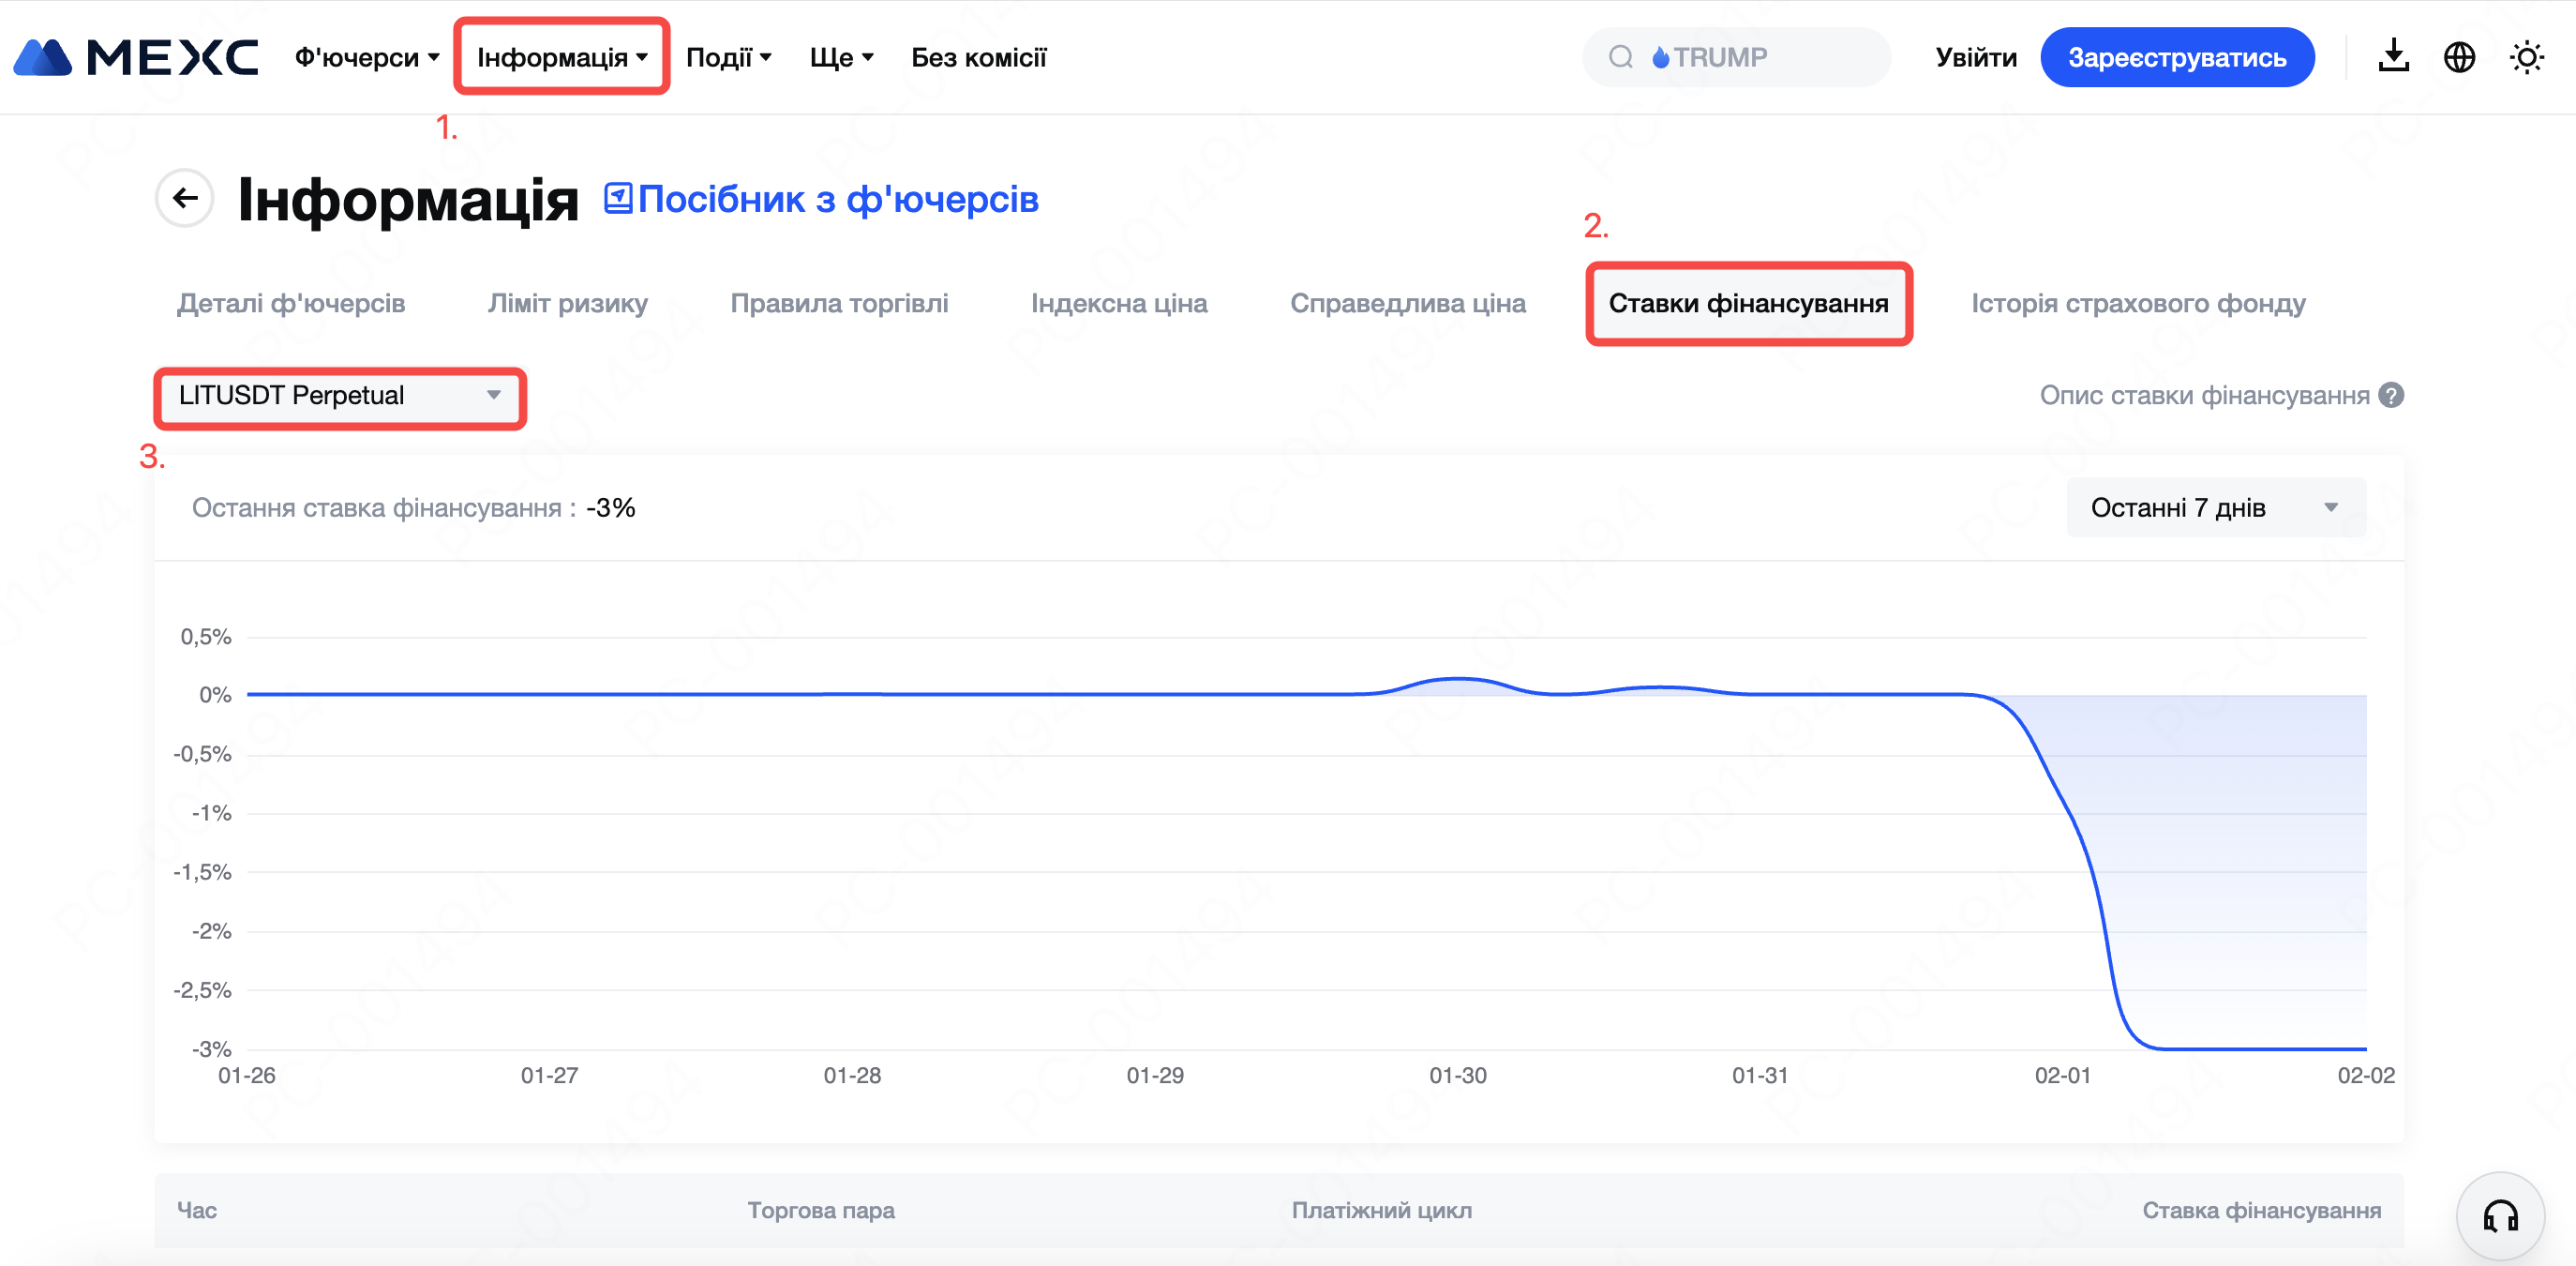The height and width of the screenshot is (1266, 2576).
Task: Click the MEXC logo
Action: click(136, 57)
